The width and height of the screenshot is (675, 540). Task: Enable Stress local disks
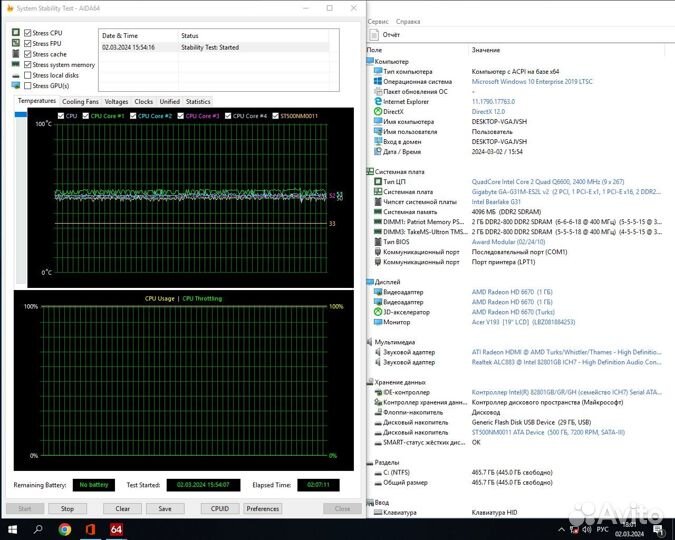[x=28, y=75]
